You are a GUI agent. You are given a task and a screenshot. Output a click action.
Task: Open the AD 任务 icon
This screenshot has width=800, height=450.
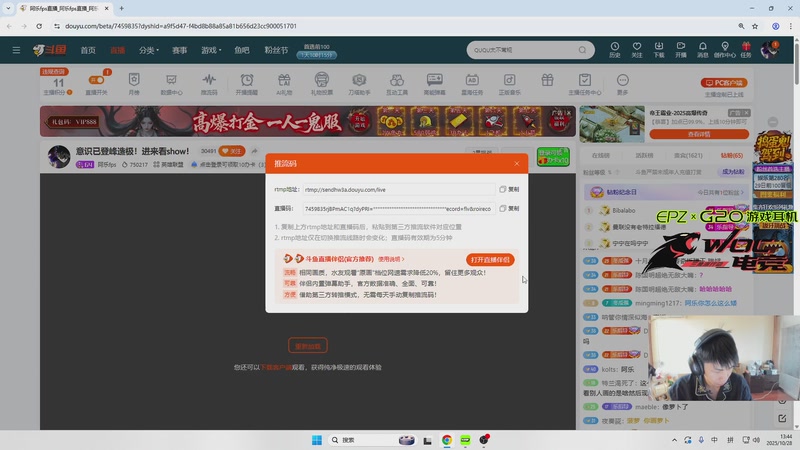click(472, 84)
